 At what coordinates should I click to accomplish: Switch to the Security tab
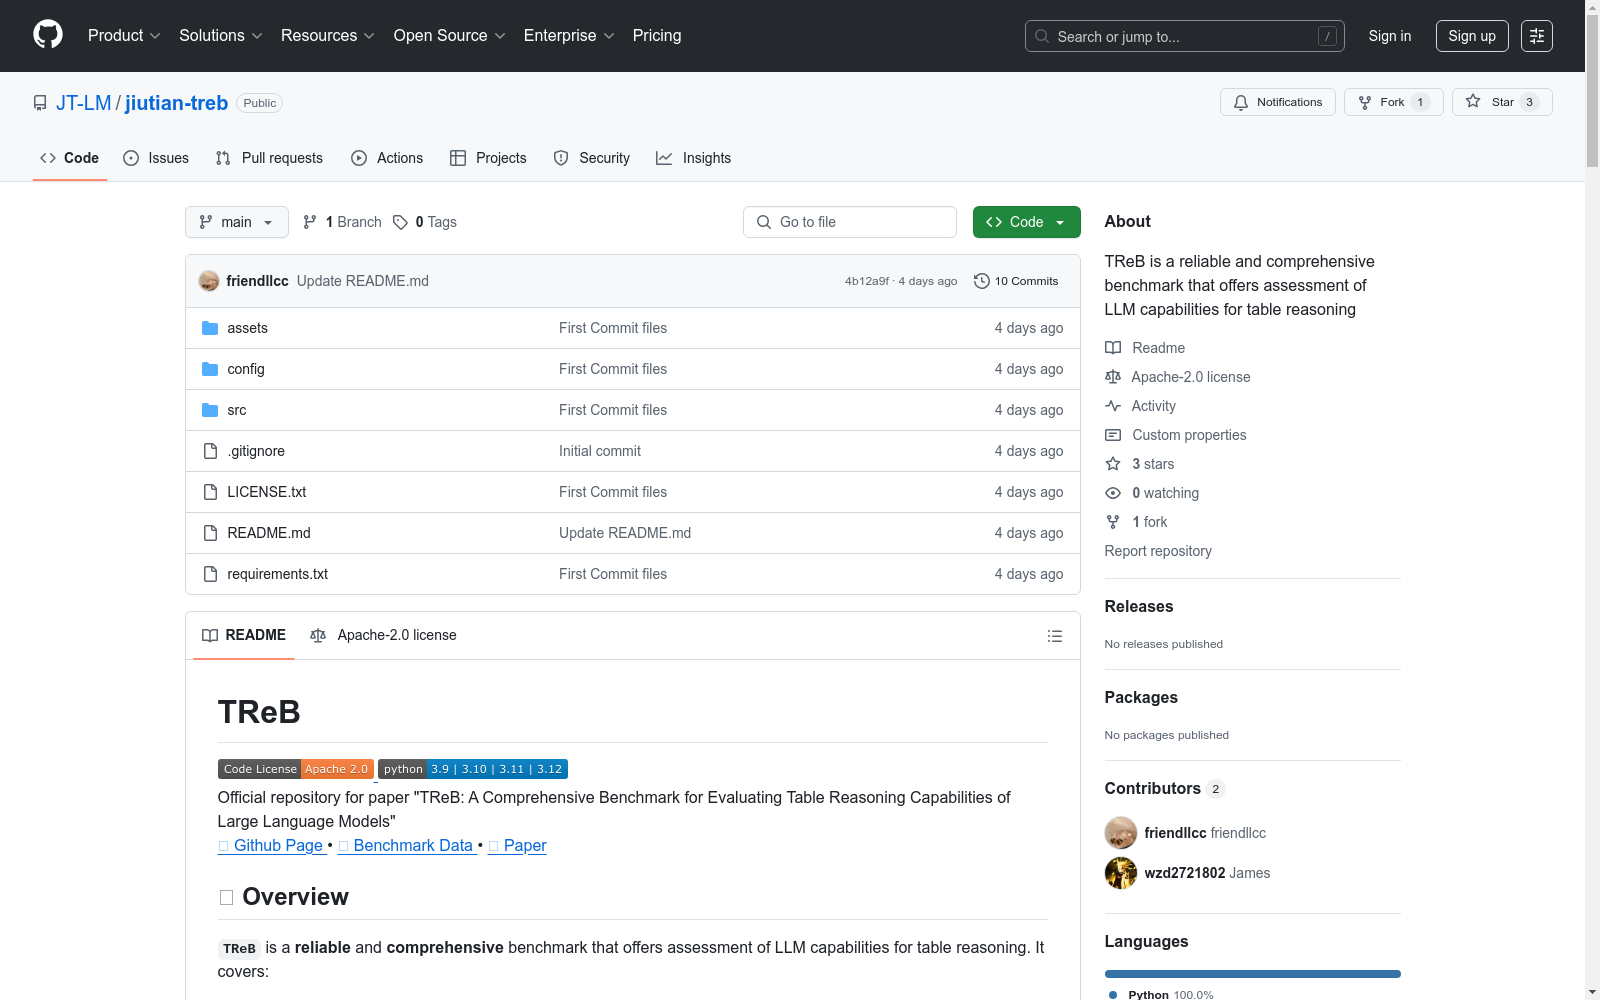(x=592, y=158)
